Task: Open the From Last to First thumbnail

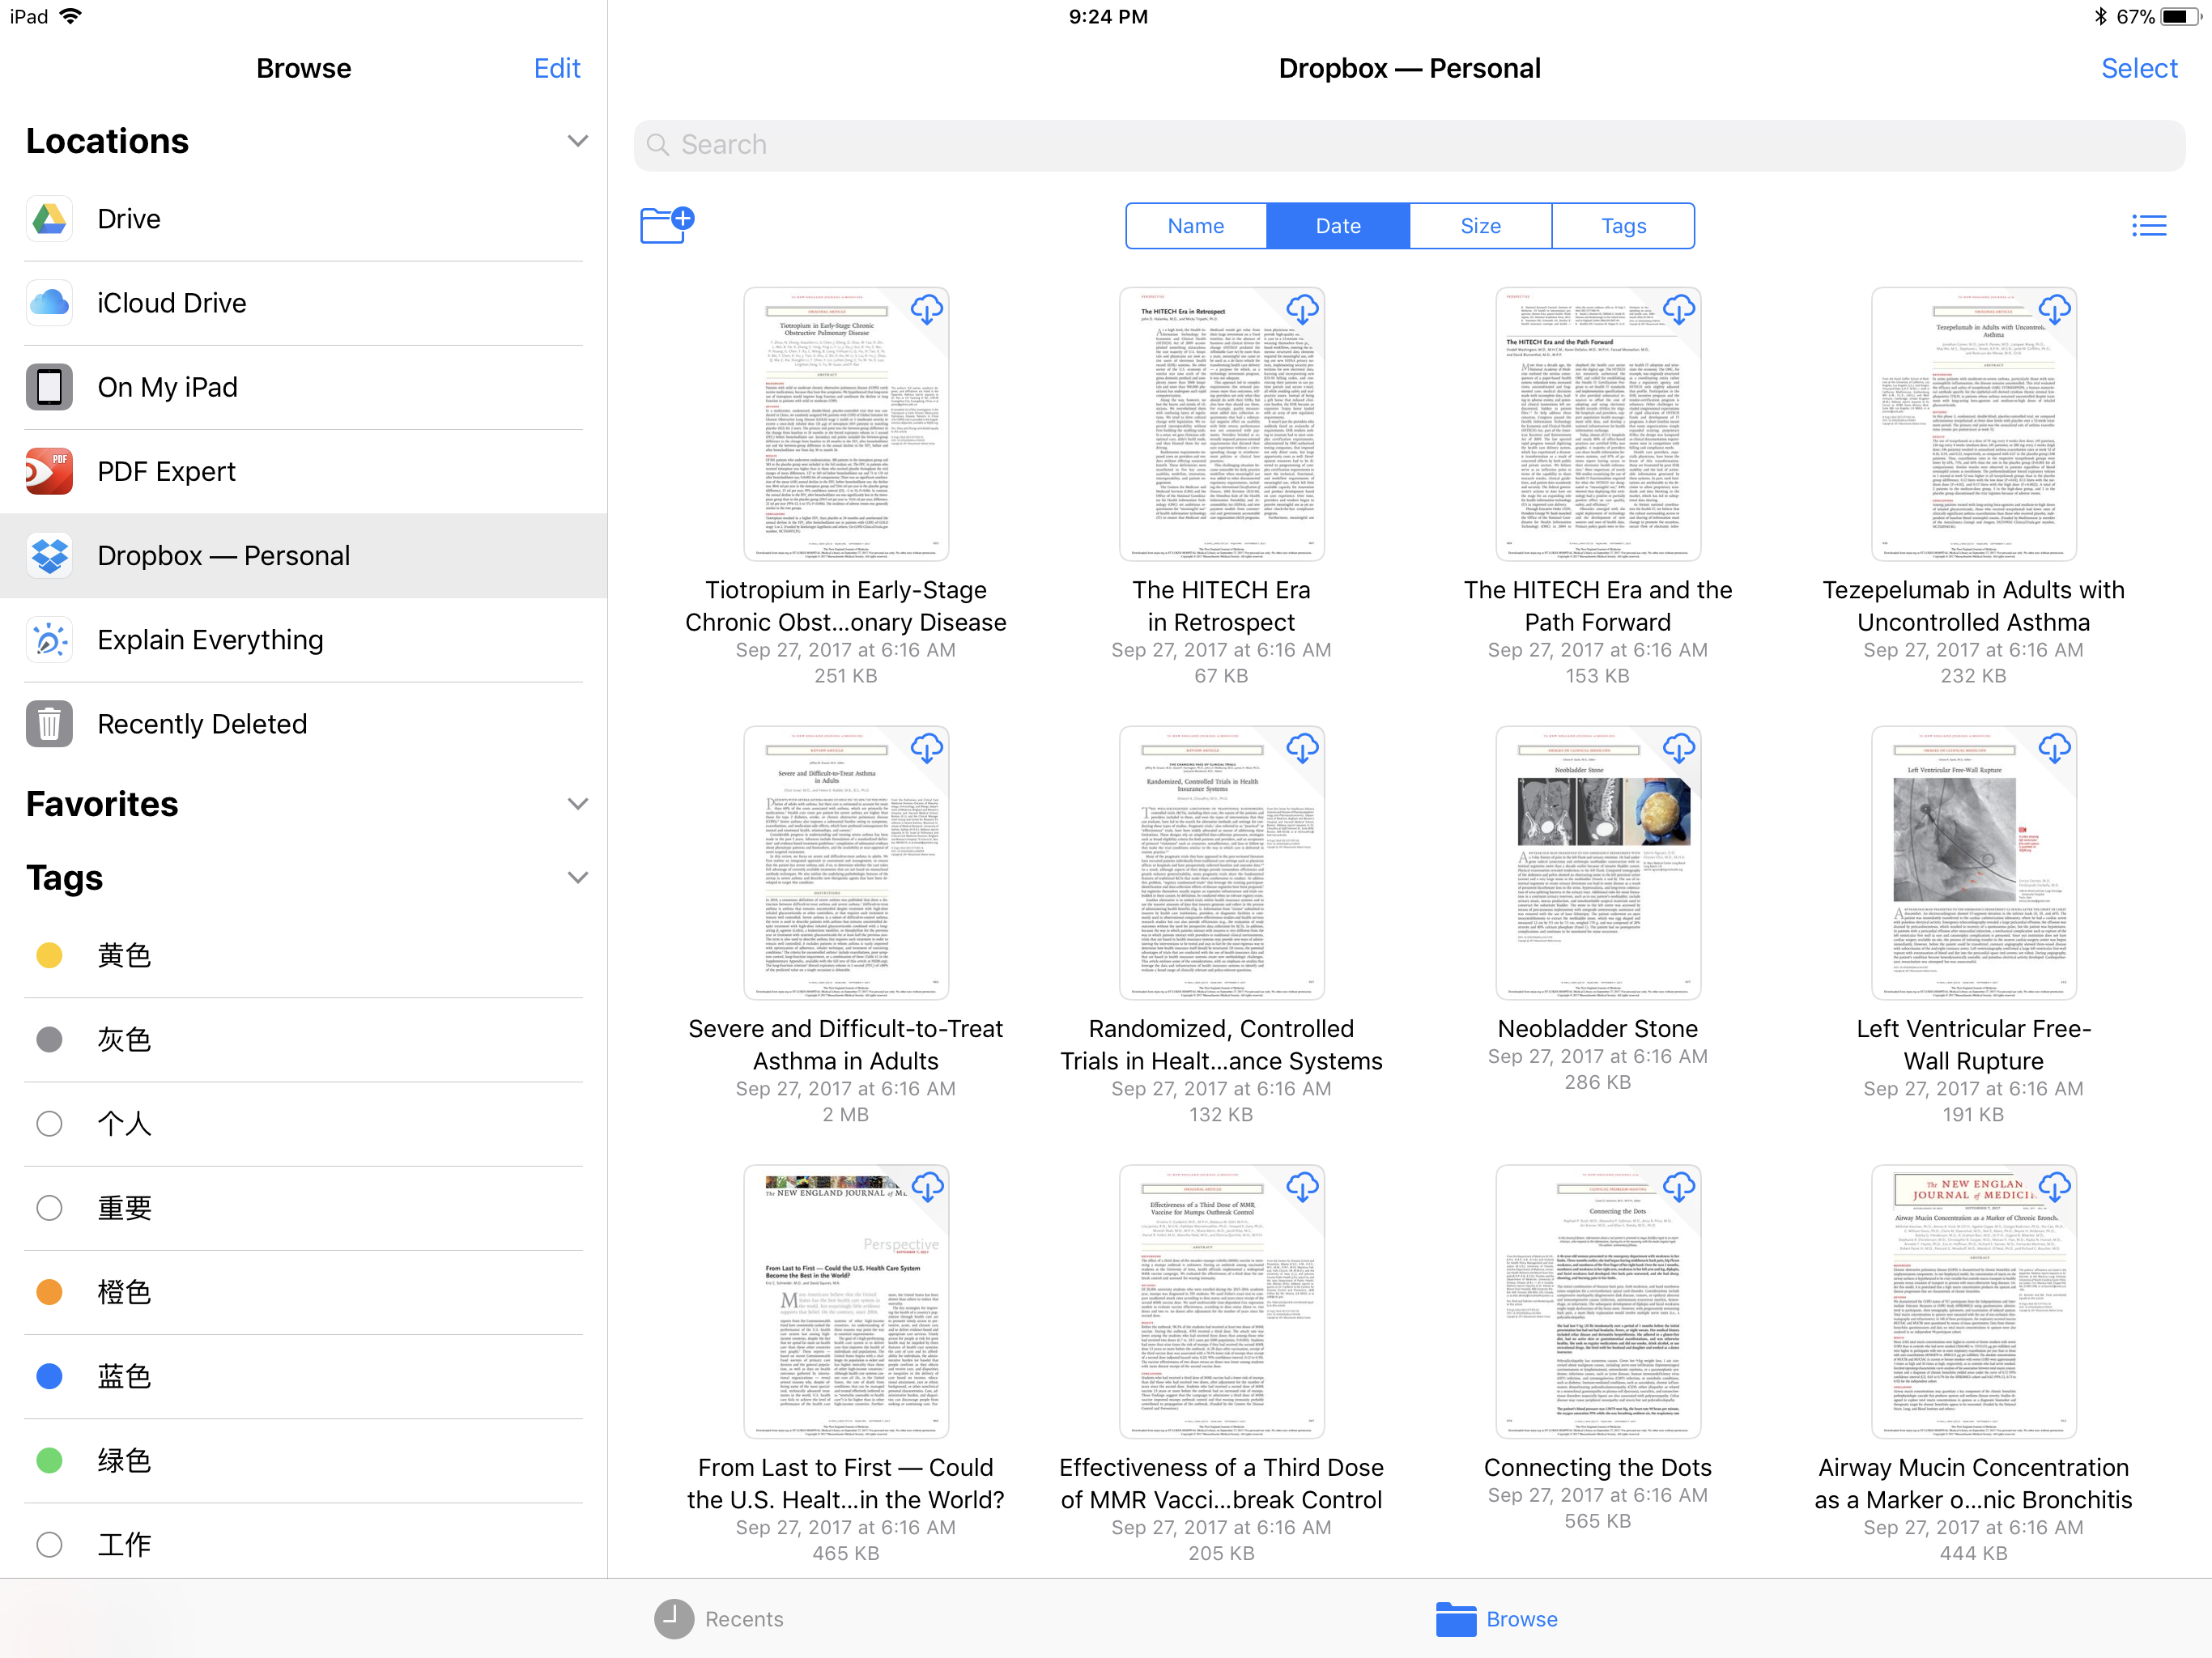Action: 845,1302
